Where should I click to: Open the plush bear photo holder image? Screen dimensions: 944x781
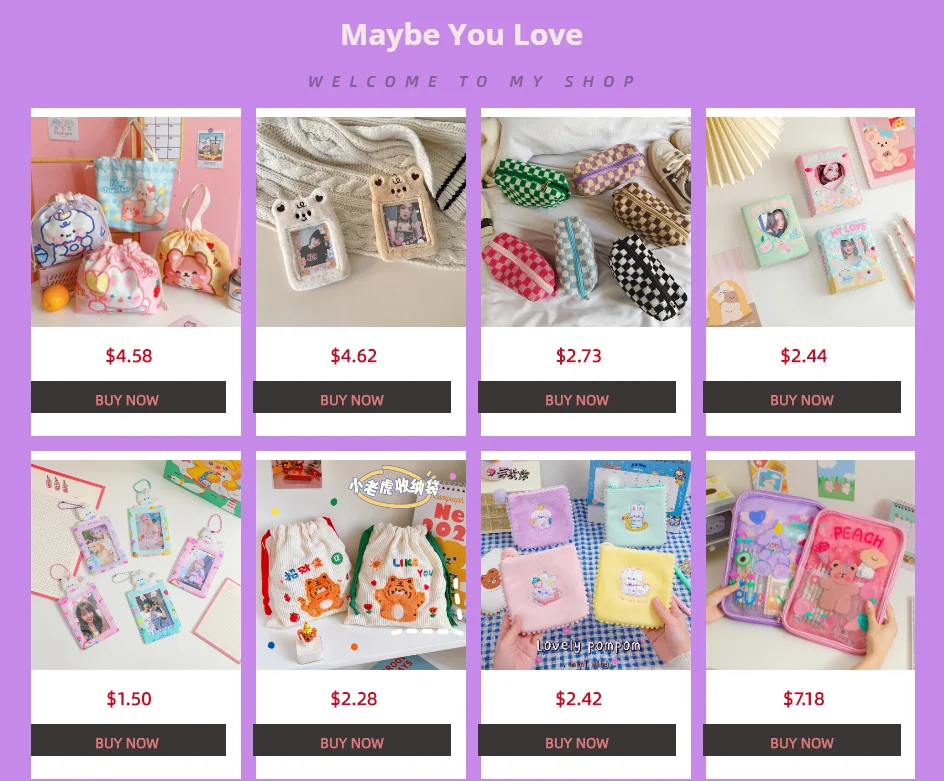[x=361, y=222]
